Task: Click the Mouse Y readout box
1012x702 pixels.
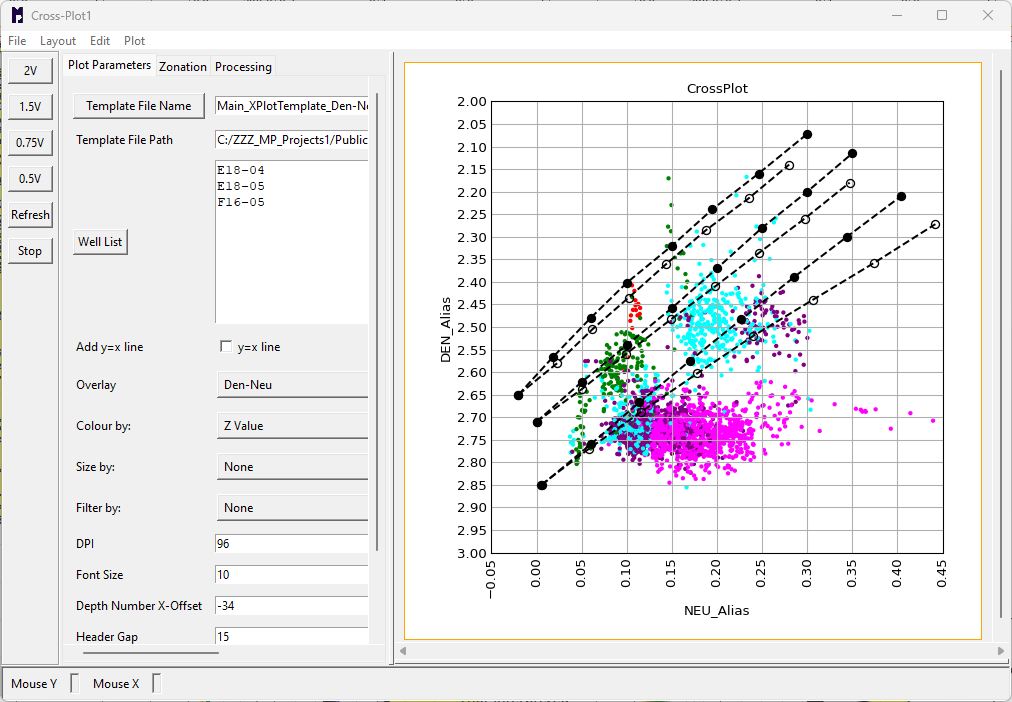Action: pyautogui.click(x=74, y=683)
